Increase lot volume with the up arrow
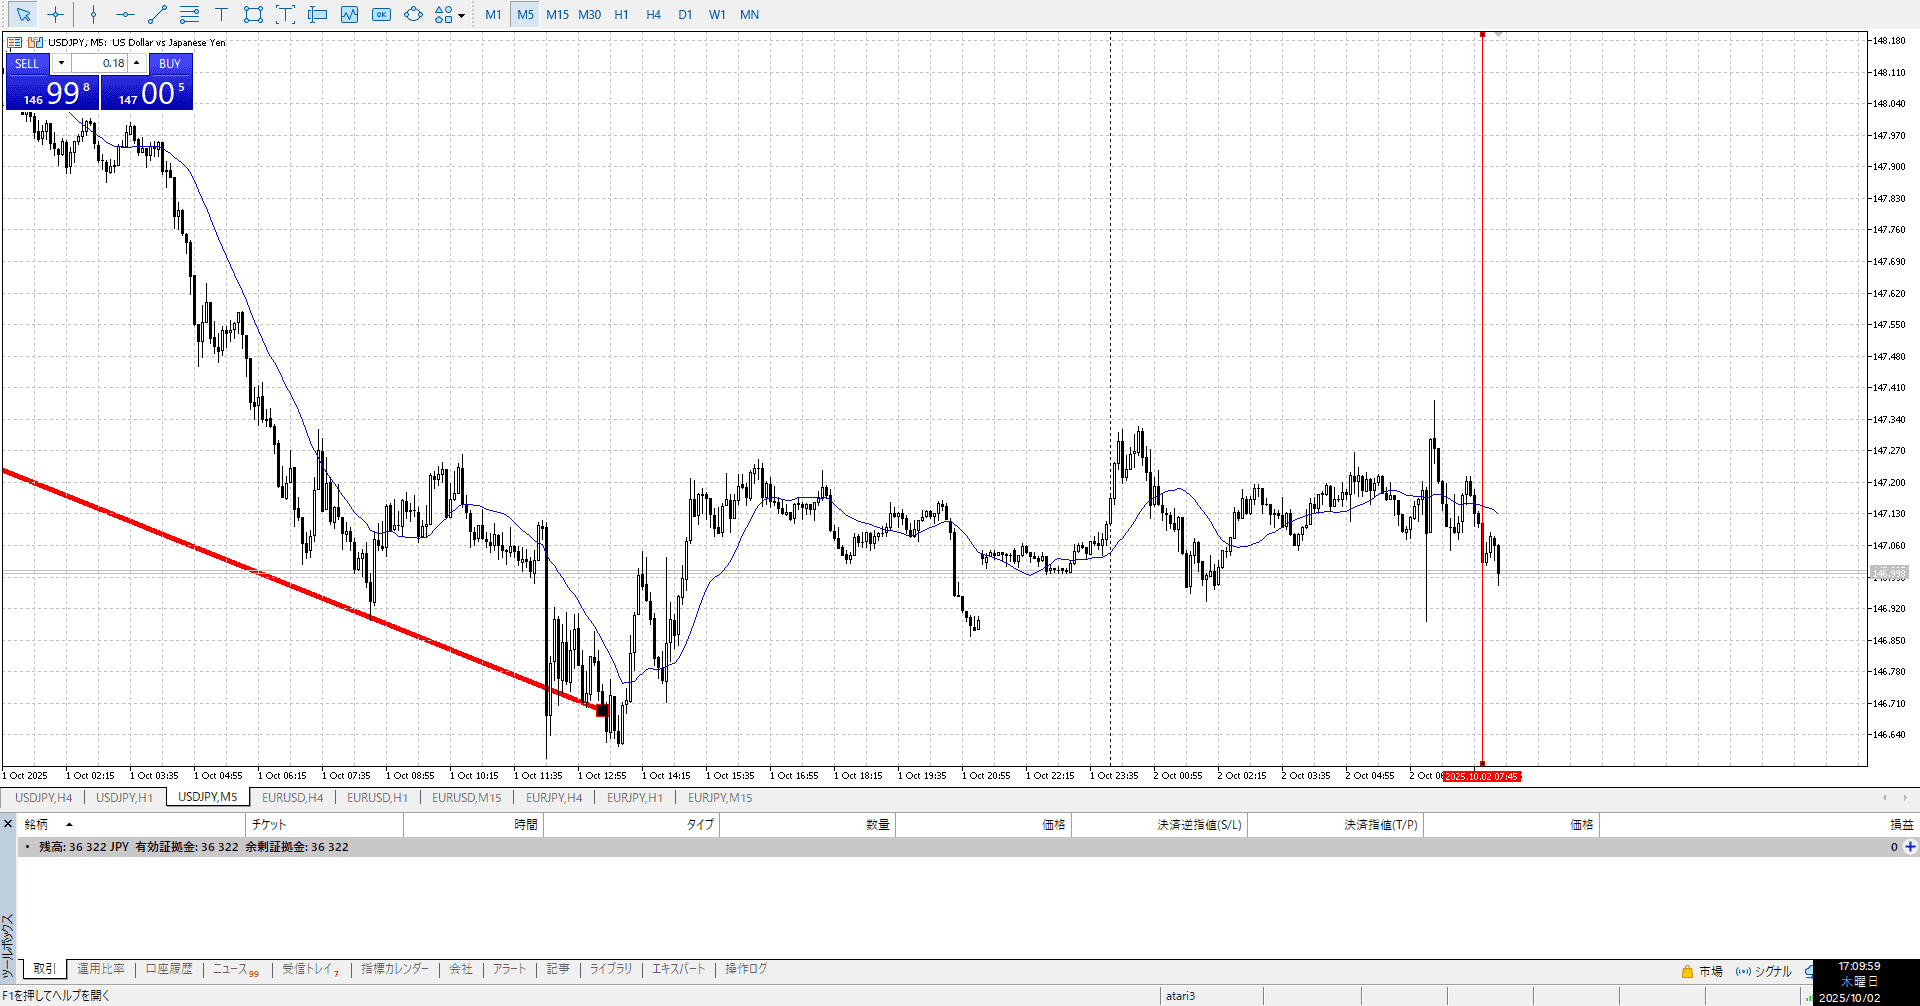The image size is (1920, 1006). coord(137,63)
